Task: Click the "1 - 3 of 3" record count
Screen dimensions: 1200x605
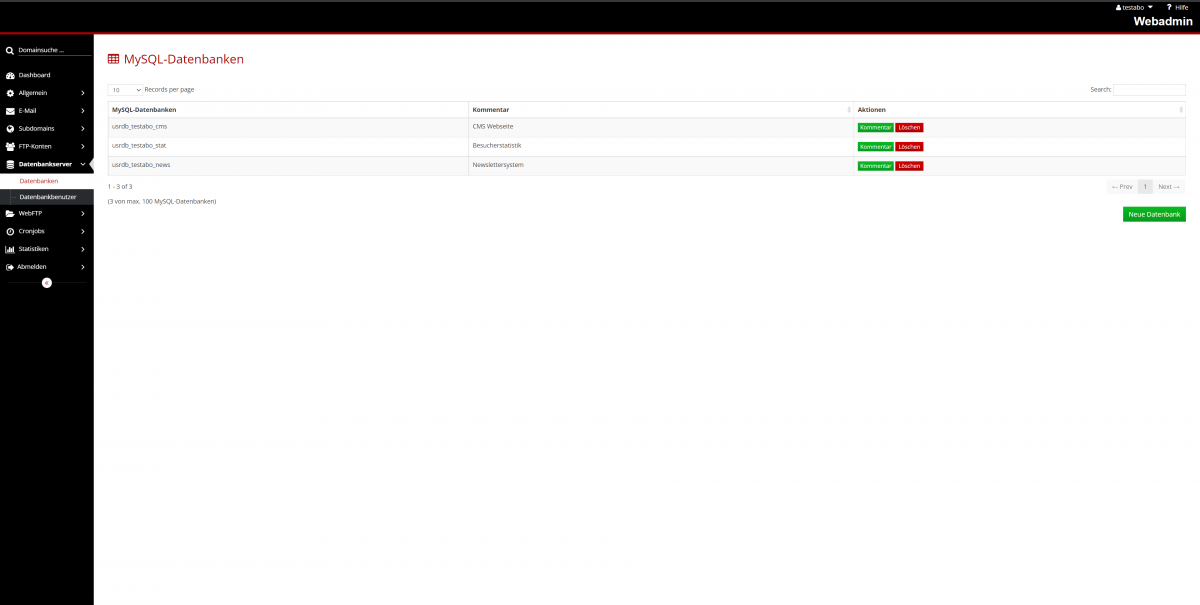Action: tap(120, 187)
